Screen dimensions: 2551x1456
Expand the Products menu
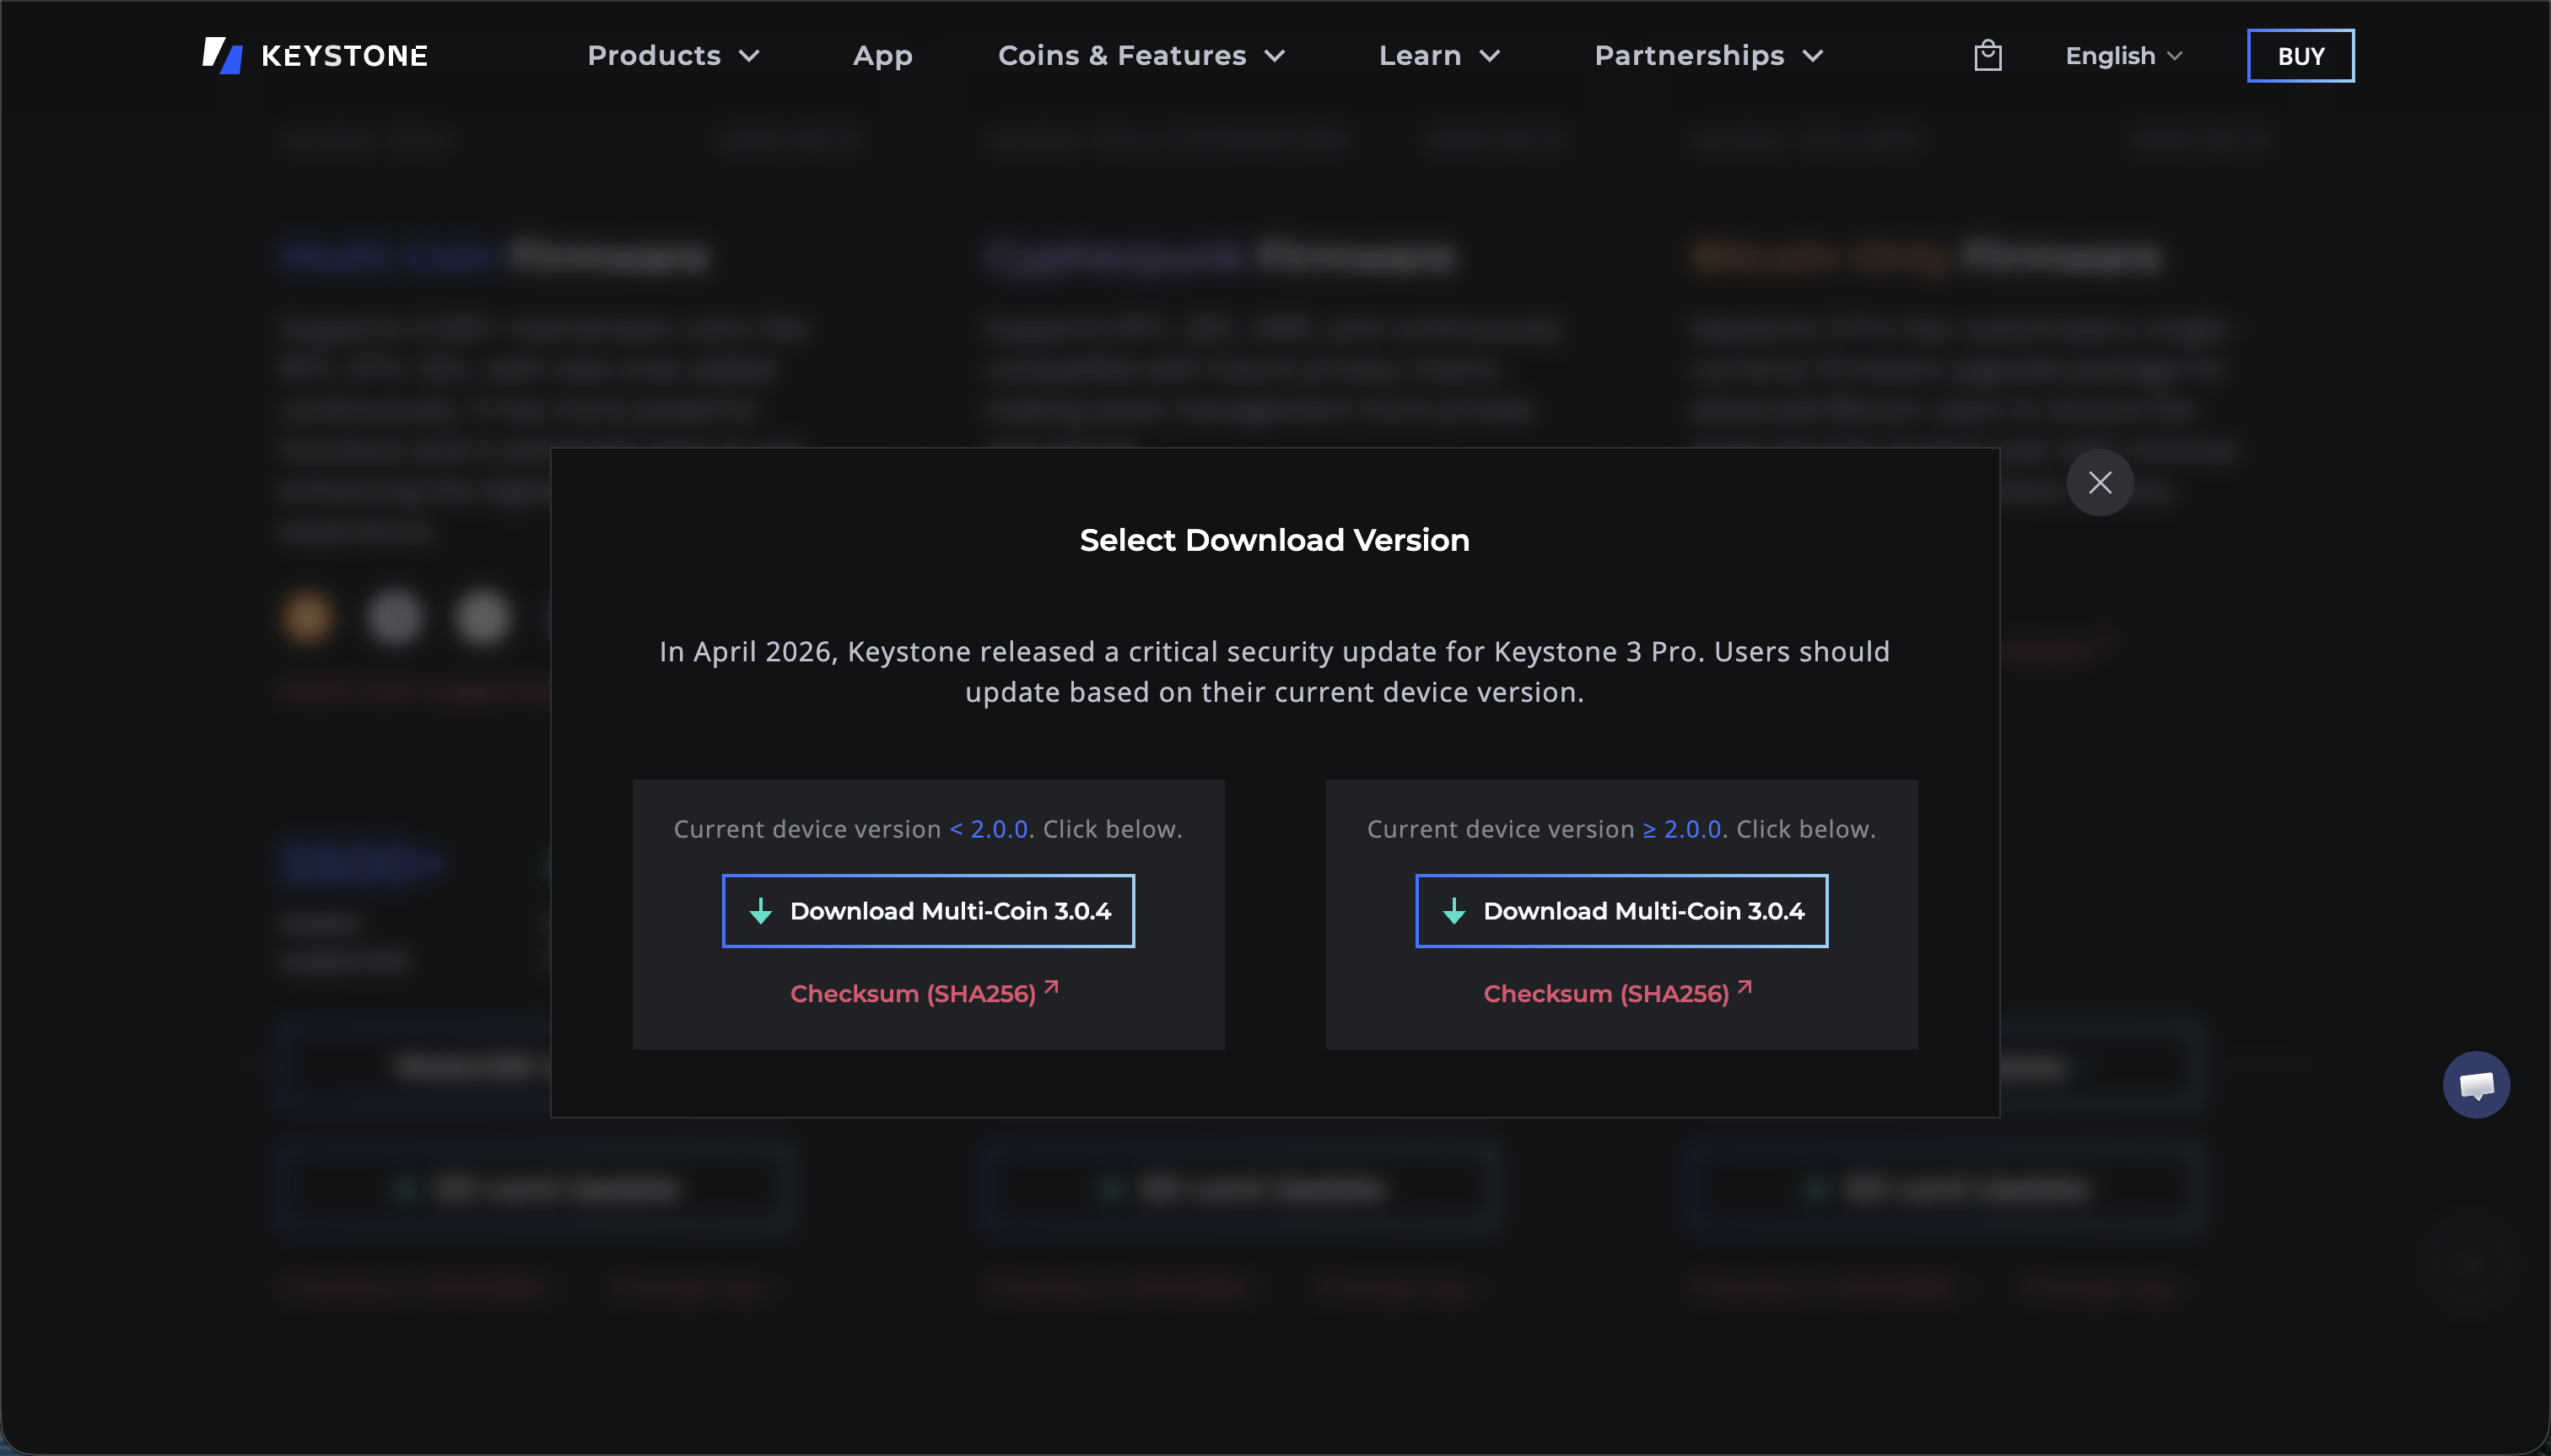point(673,55)
